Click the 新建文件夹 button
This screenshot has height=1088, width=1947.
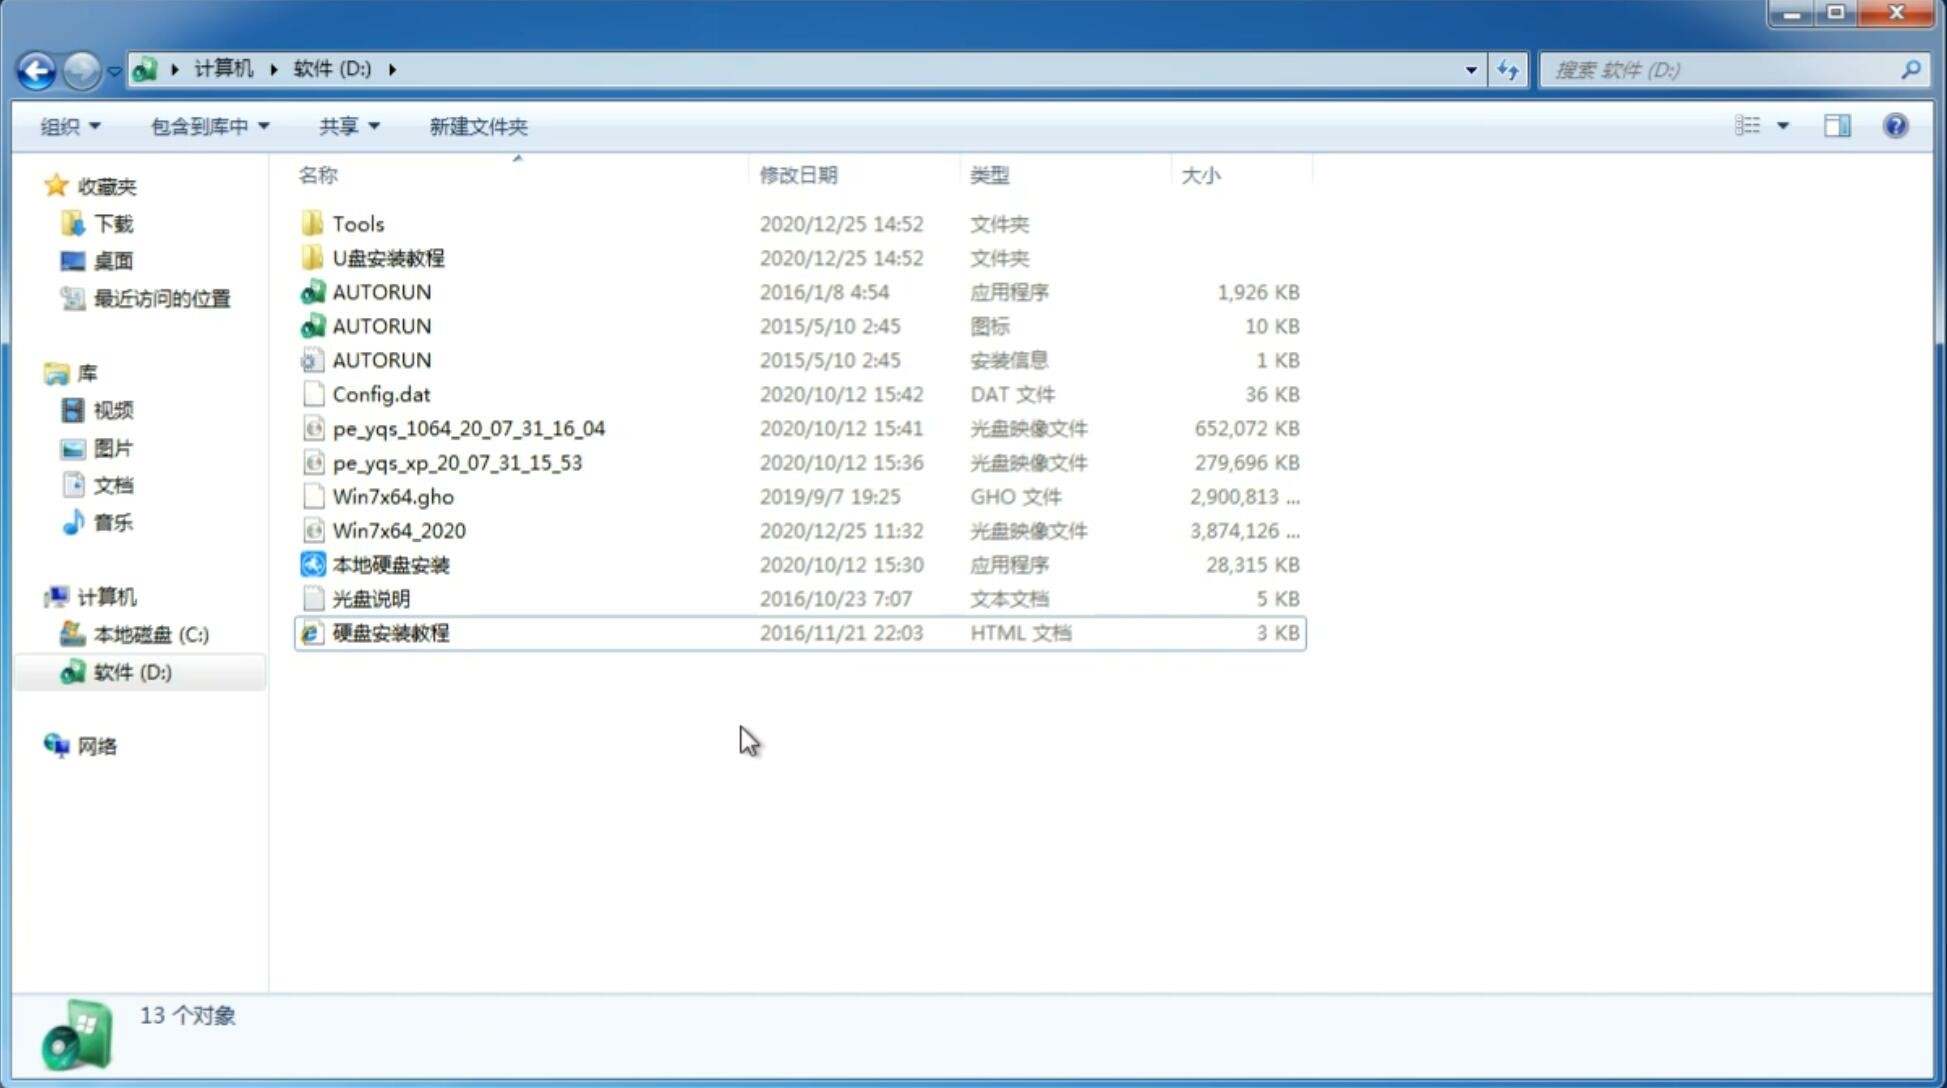click(477, 124)
